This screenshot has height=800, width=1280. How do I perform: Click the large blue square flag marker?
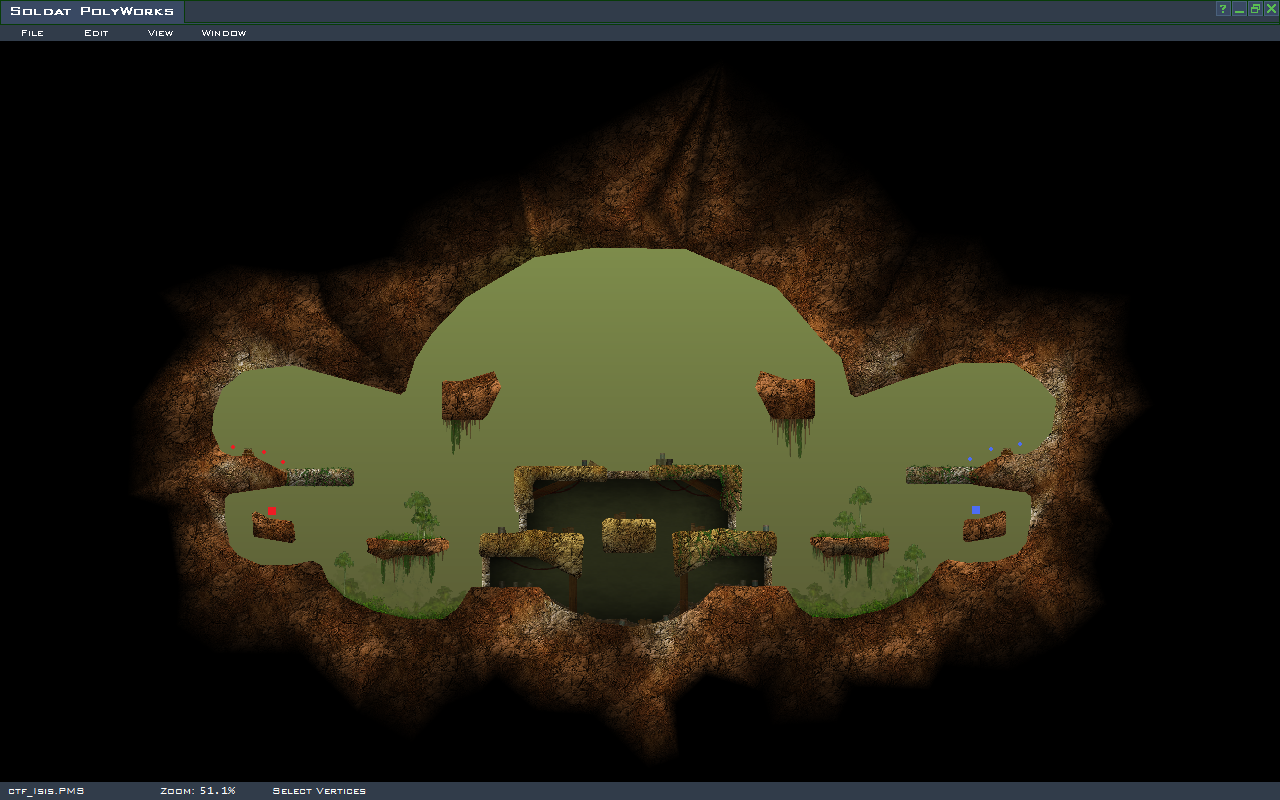[x=975, y=510]
